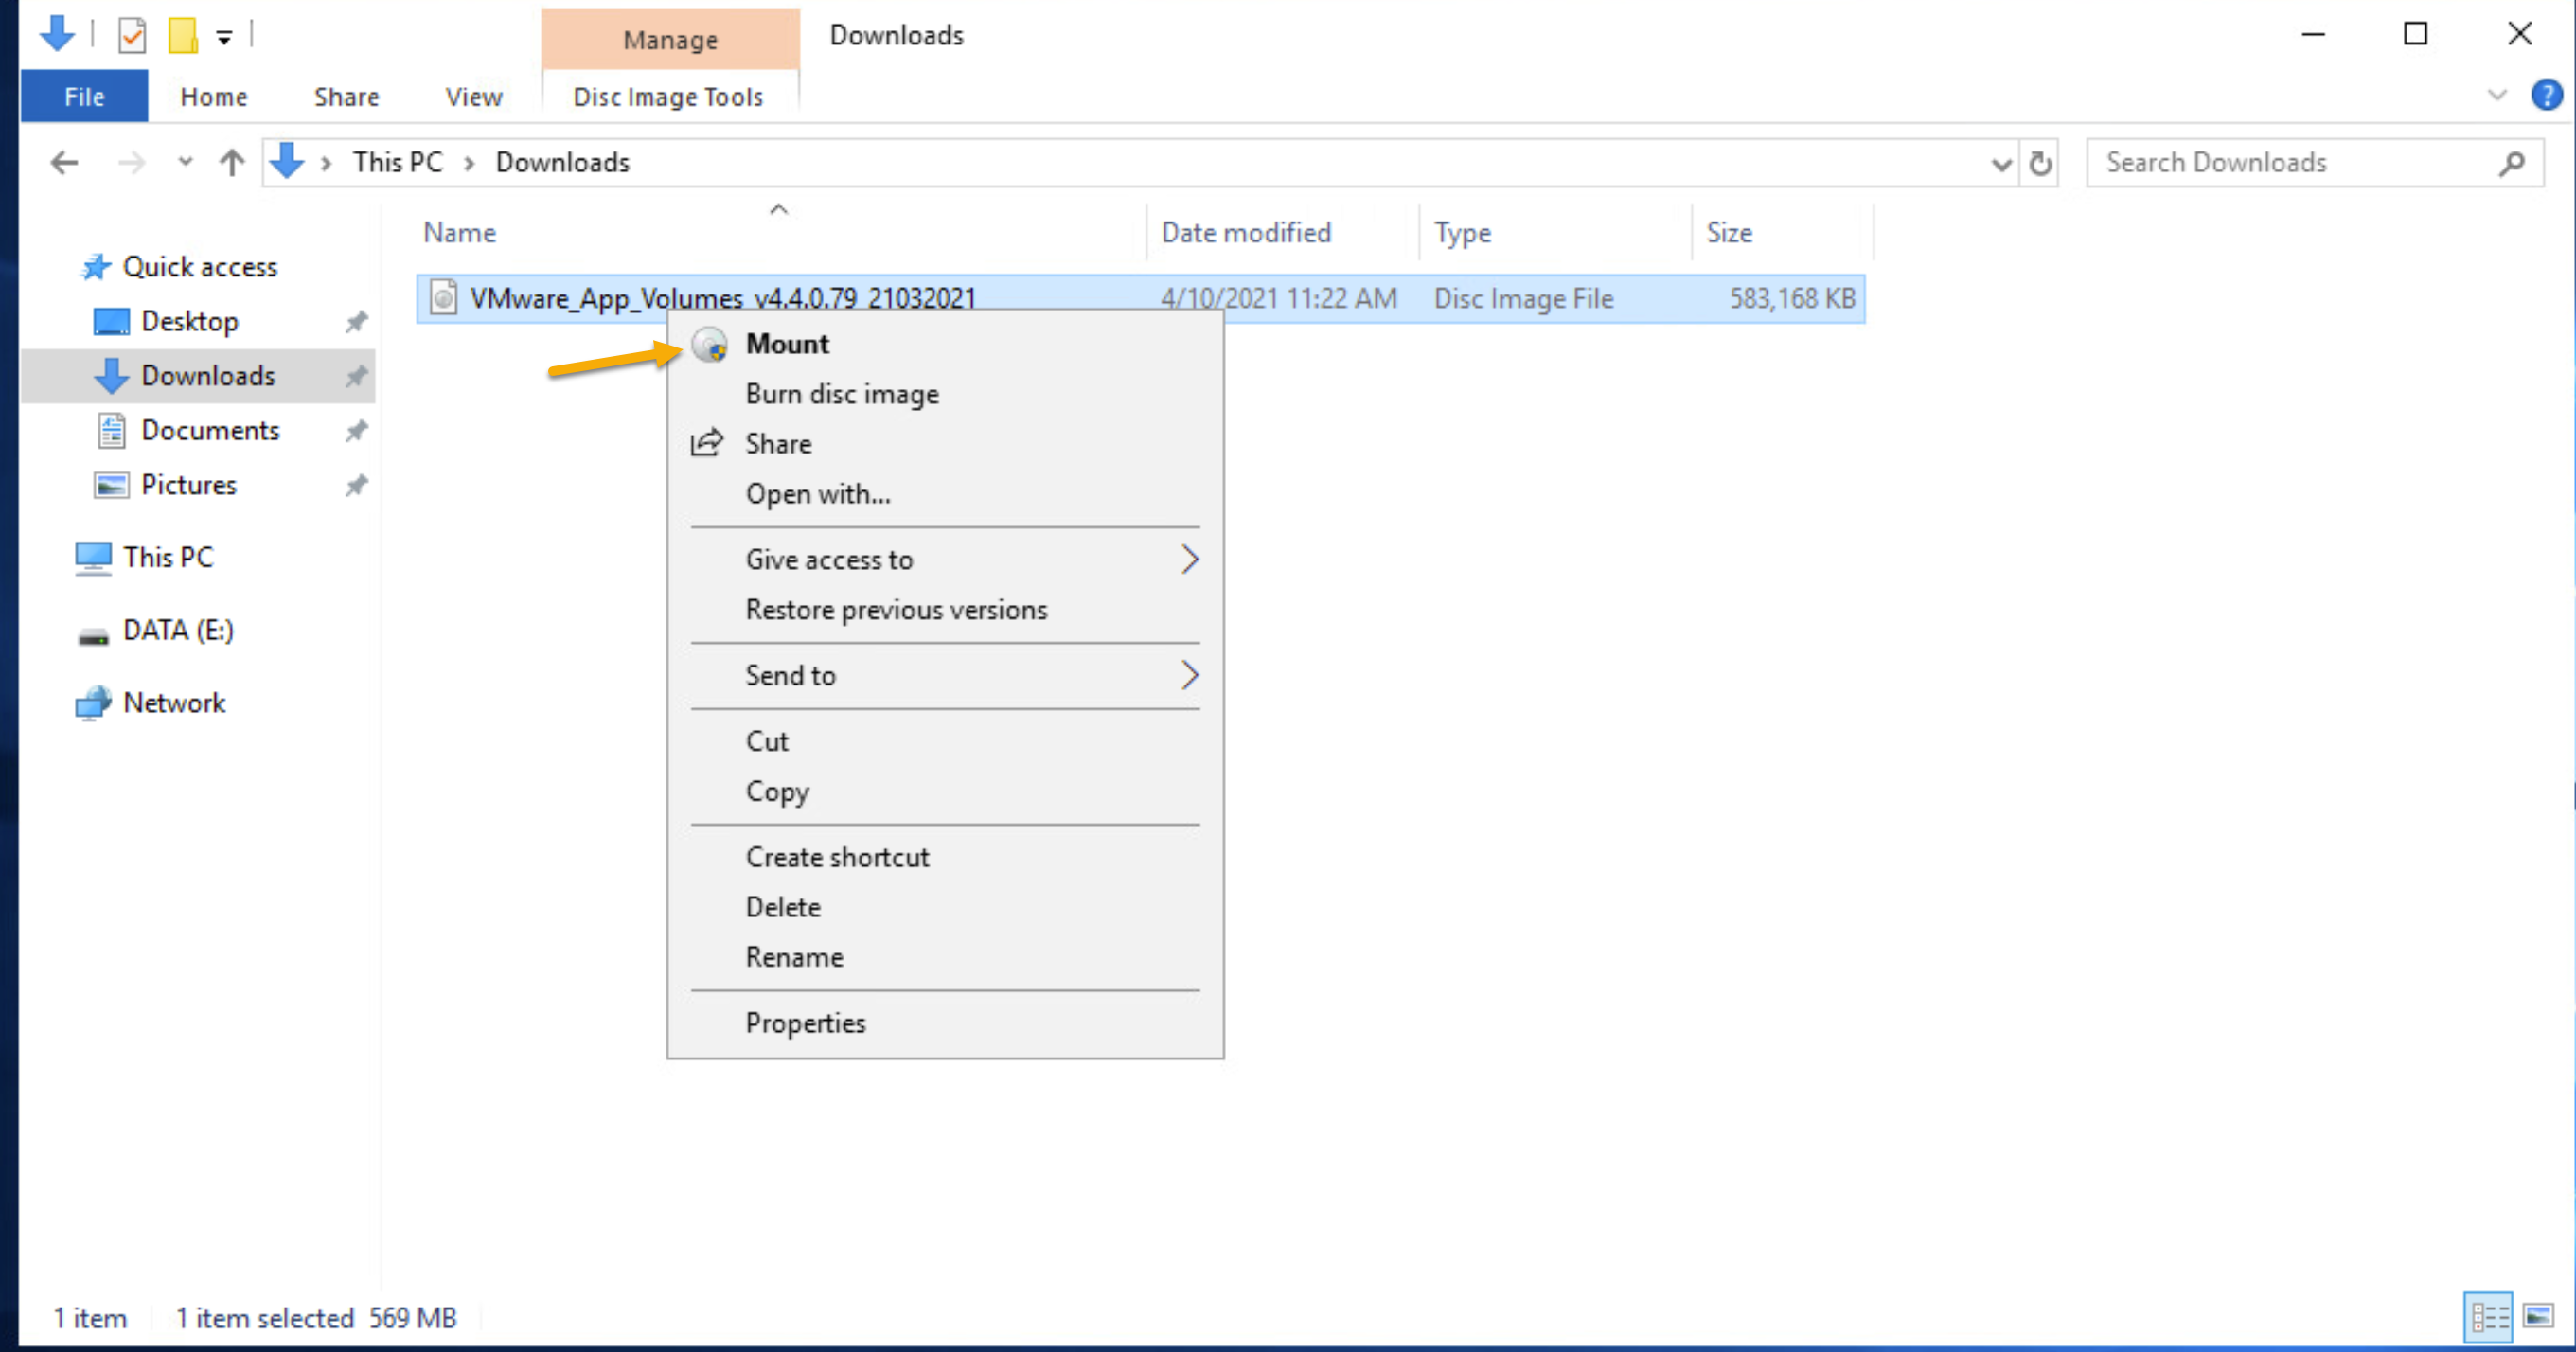The image size is (2576, 1352).
Task: Click the pin icon beside Documents
Action: 356,431
